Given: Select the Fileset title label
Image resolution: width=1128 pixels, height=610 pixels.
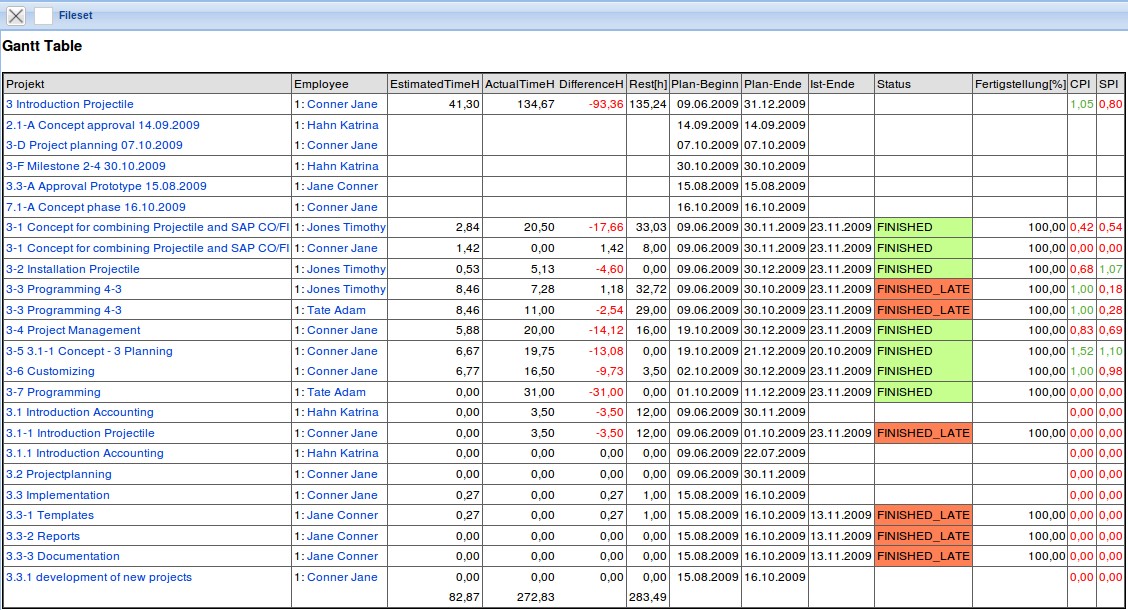Looking at the screenshot, I should pyautogui.click(x=76, y=15).
